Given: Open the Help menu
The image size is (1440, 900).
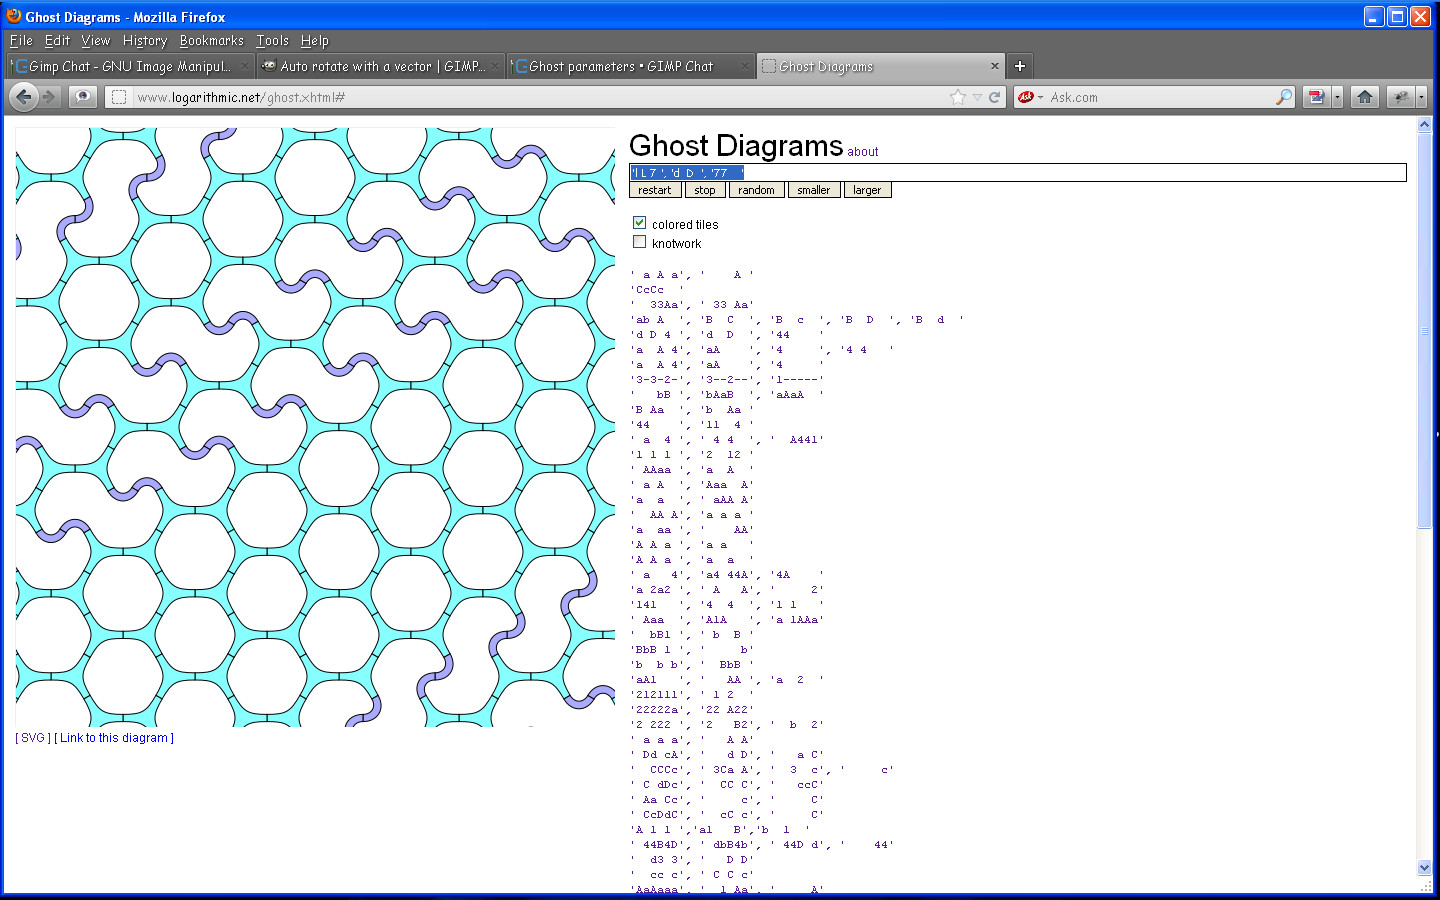Looking at the screenshot, I should click(x=315, y=41).
